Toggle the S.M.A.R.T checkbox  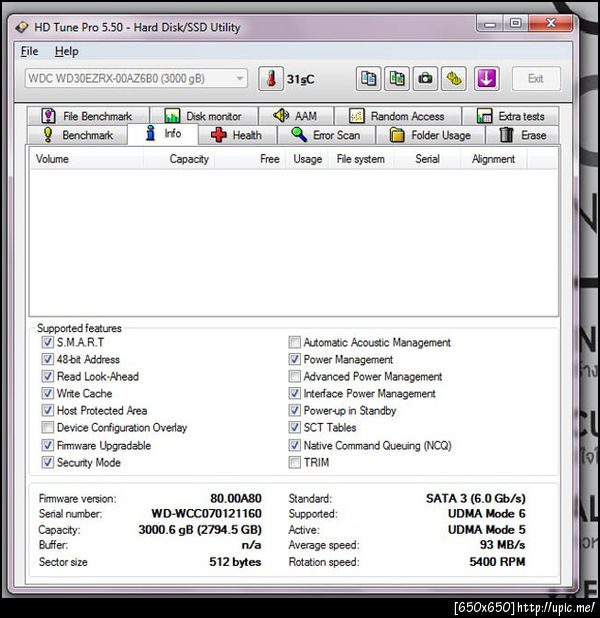click(47, 342)
